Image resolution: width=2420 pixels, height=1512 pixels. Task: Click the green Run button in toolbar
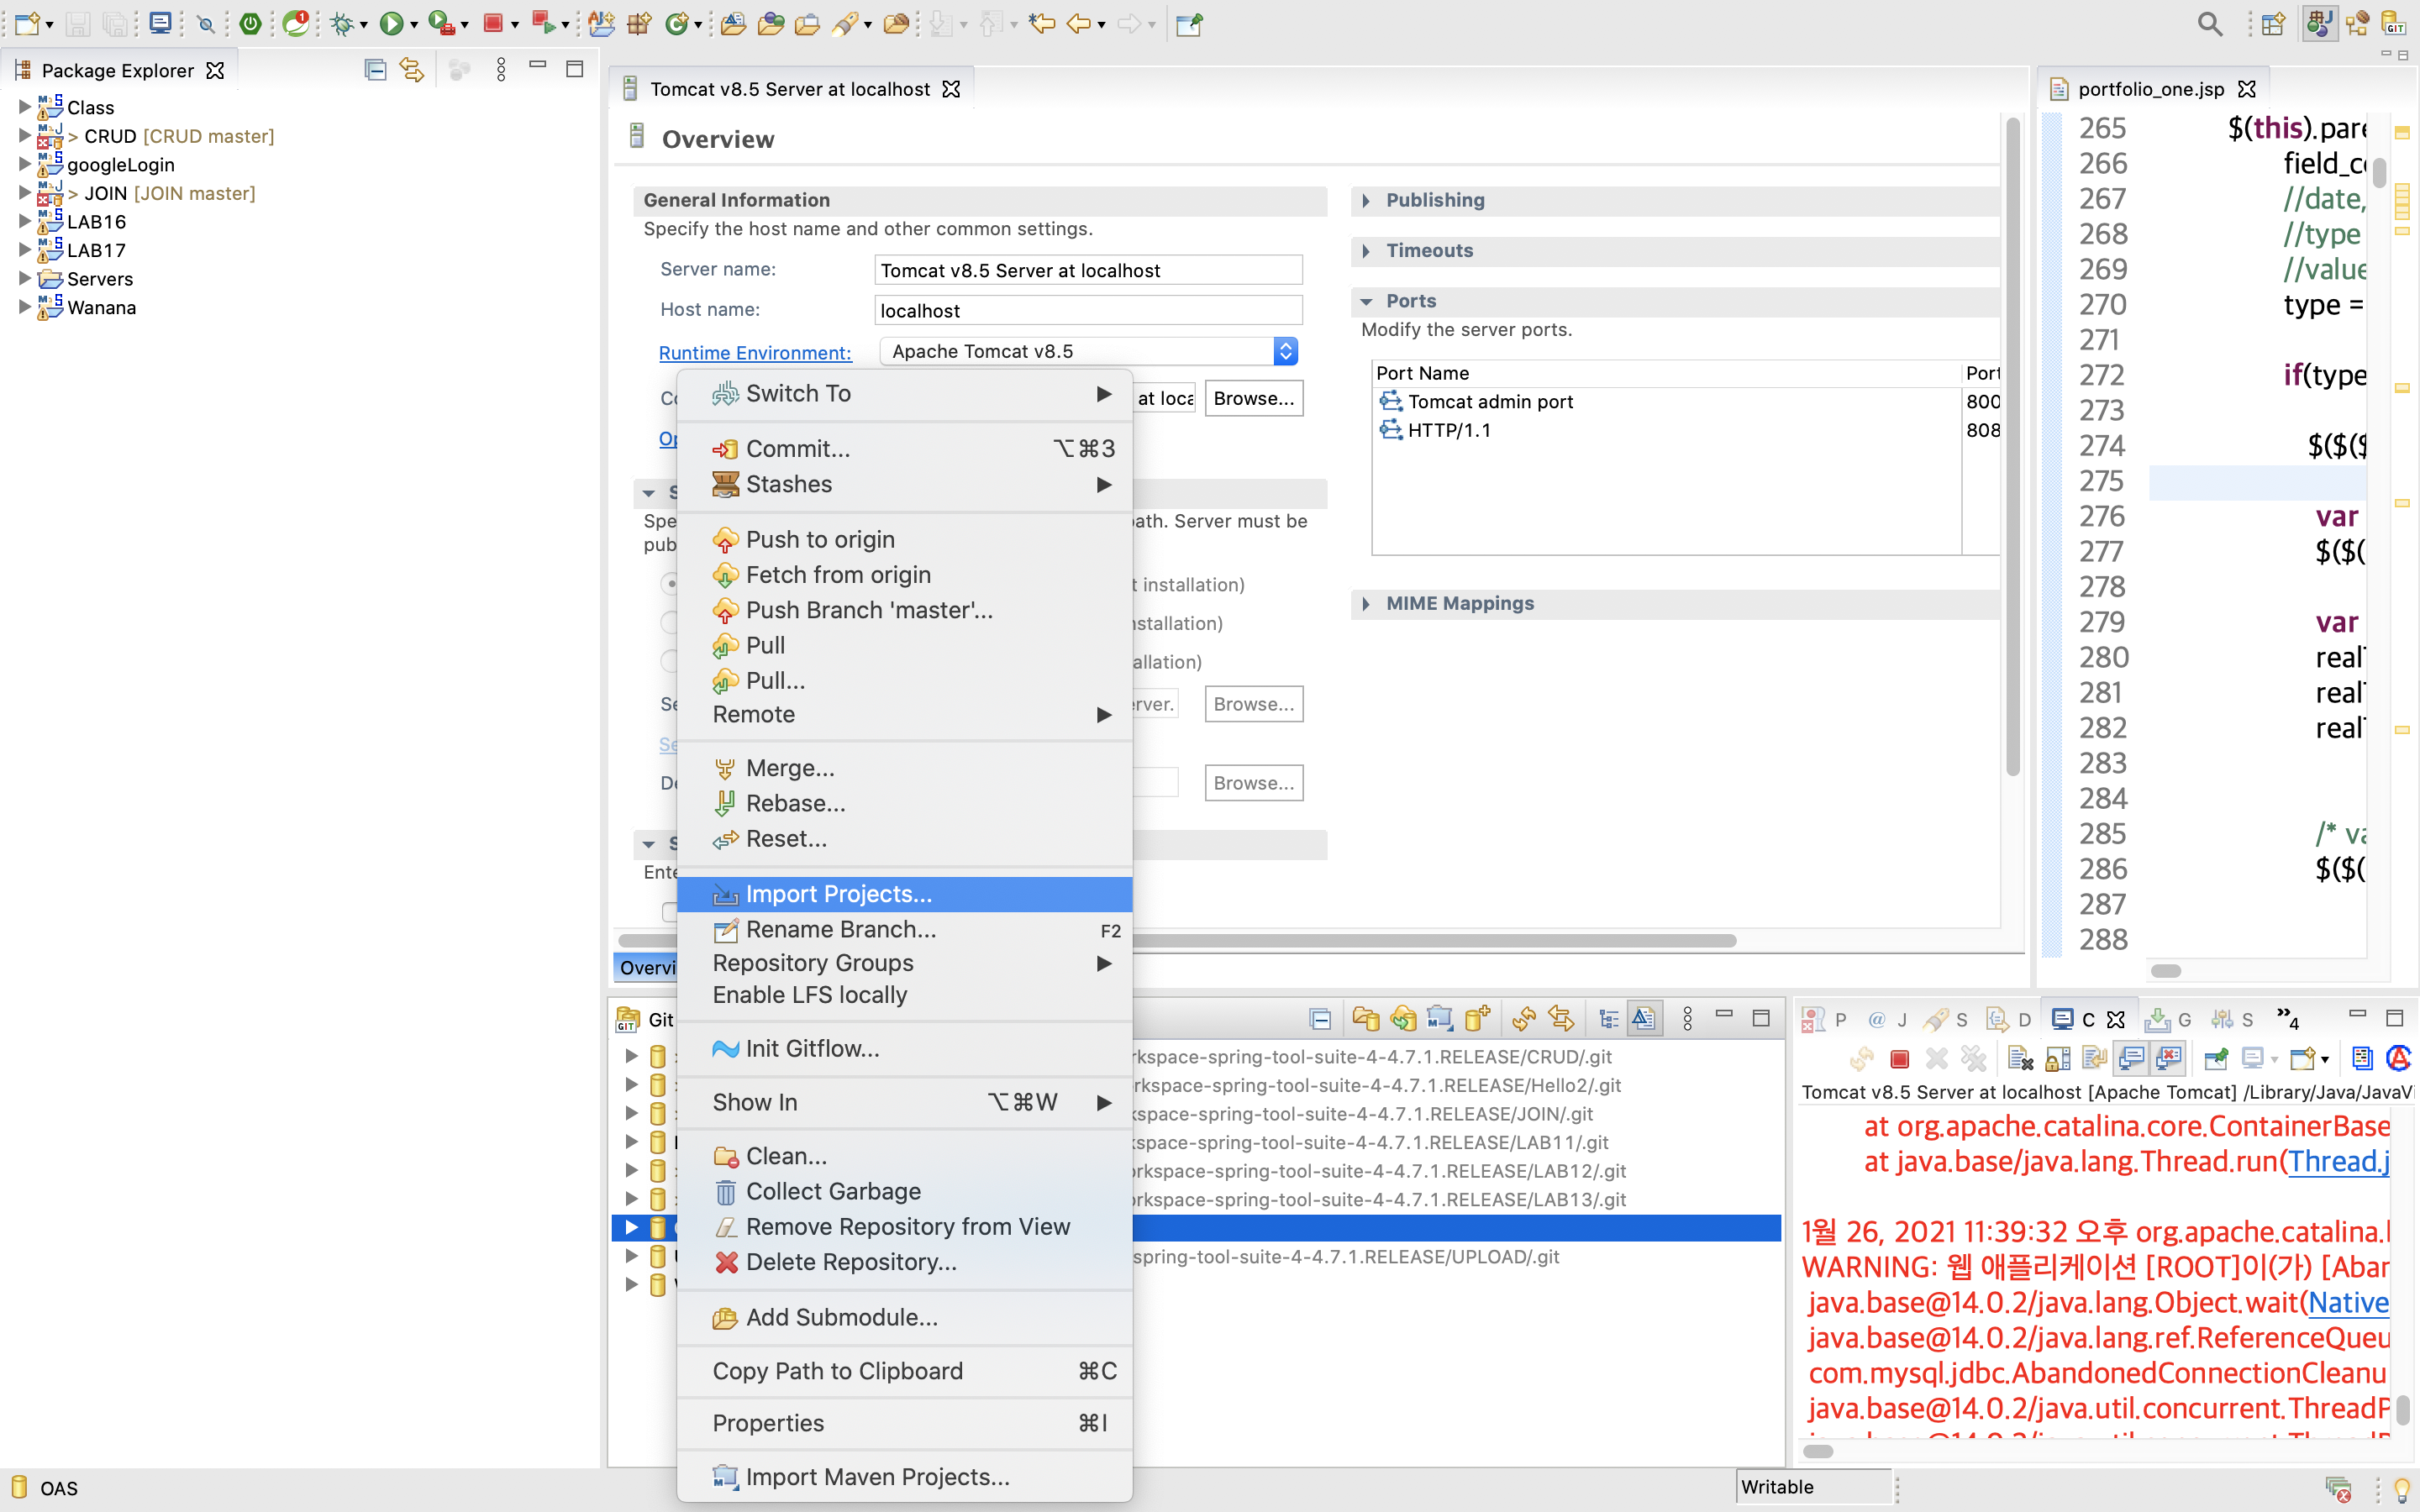tap(391, 24)
